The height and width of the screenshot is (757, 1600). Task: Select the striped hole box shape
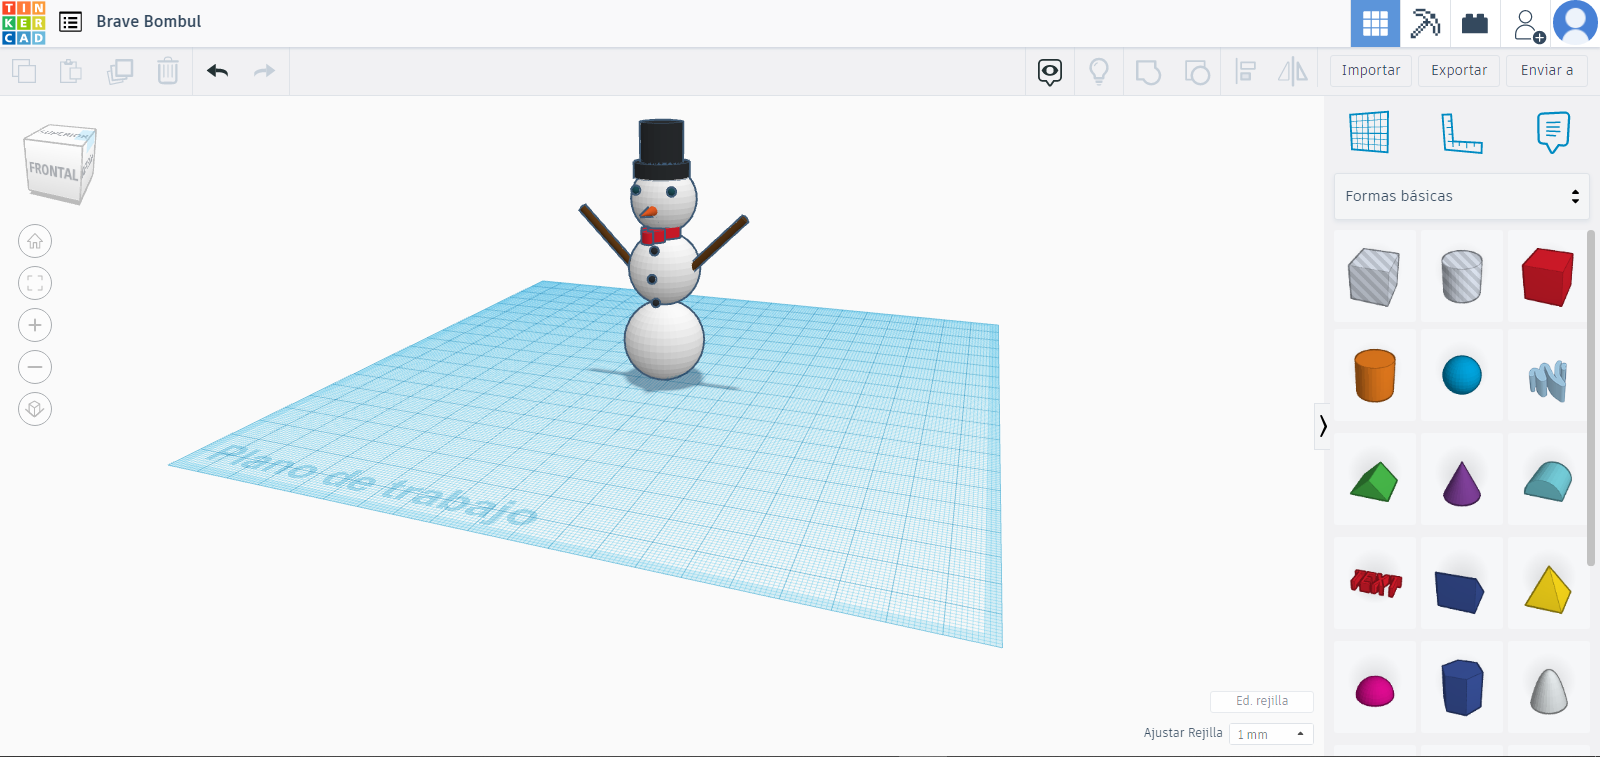click(x=1375, y=277)
